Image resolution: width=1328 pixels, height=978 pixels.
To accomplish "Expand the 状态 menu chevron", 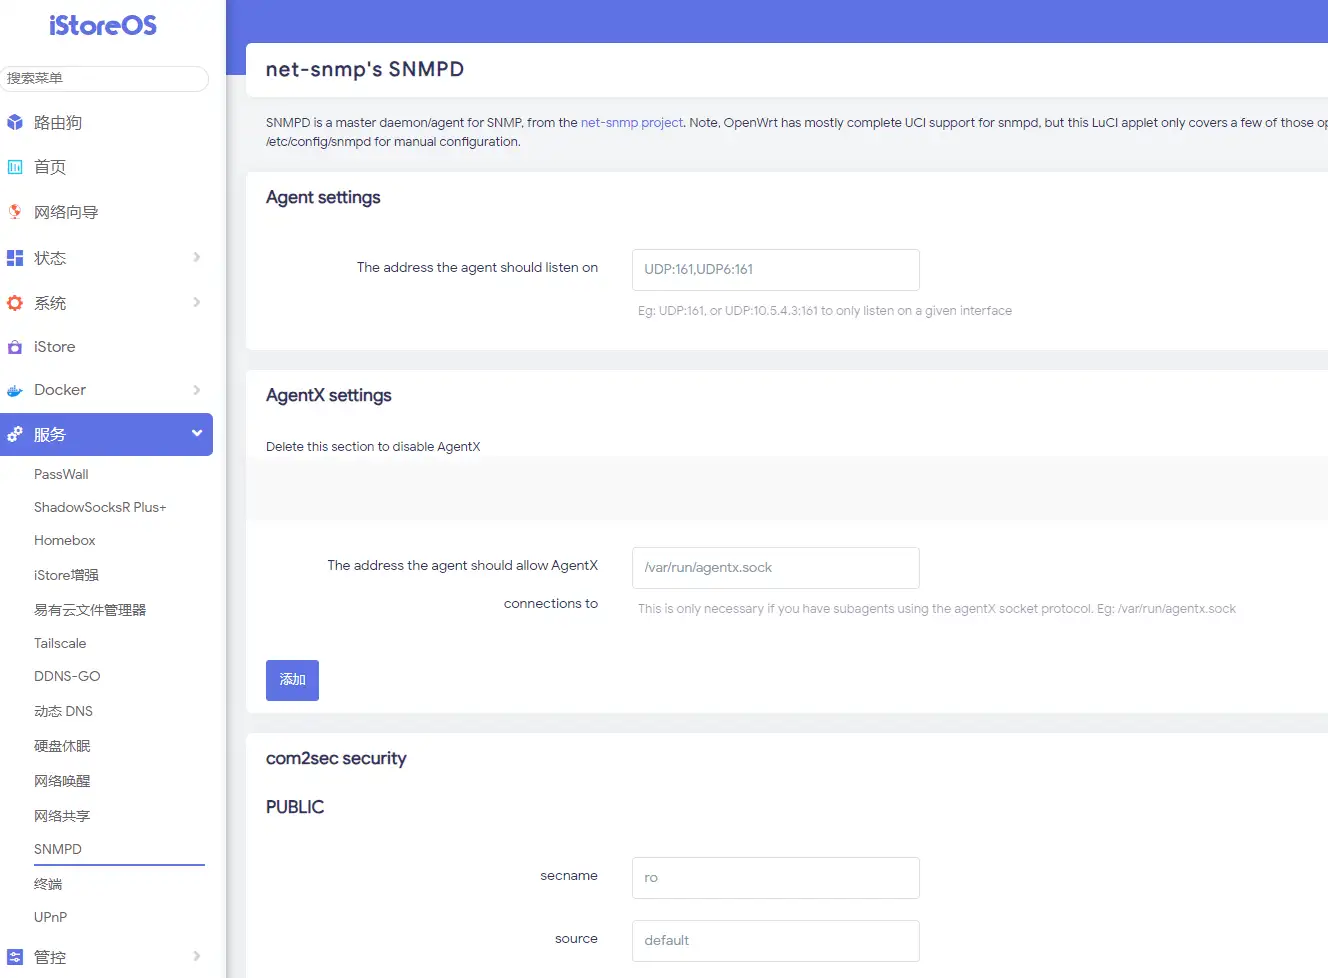I will coord(196,257).
